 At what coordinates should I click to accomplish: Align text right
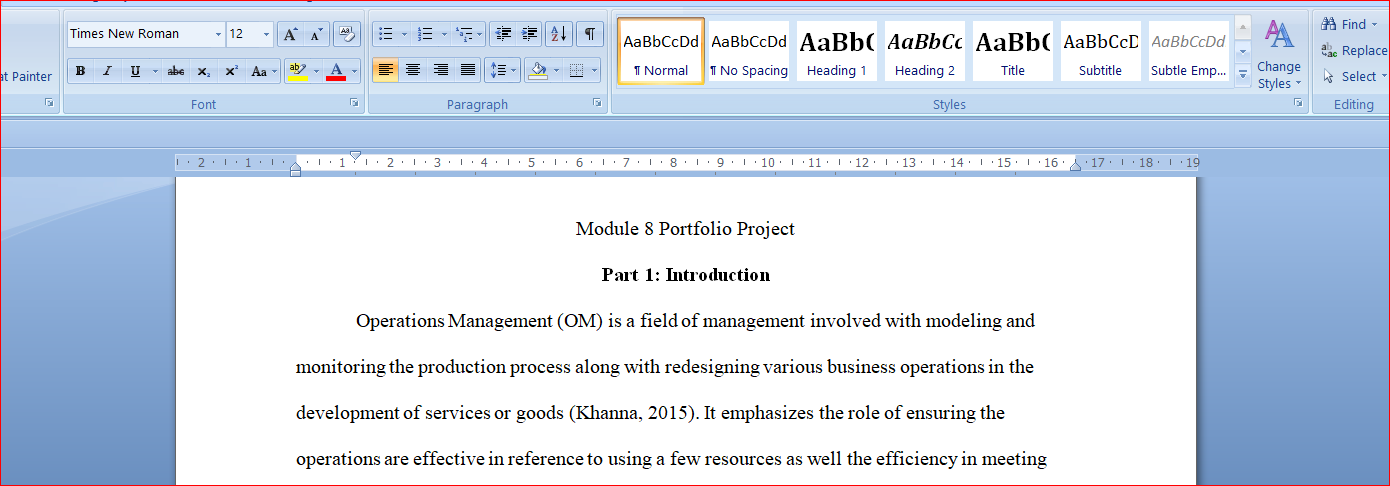(440, 71)
